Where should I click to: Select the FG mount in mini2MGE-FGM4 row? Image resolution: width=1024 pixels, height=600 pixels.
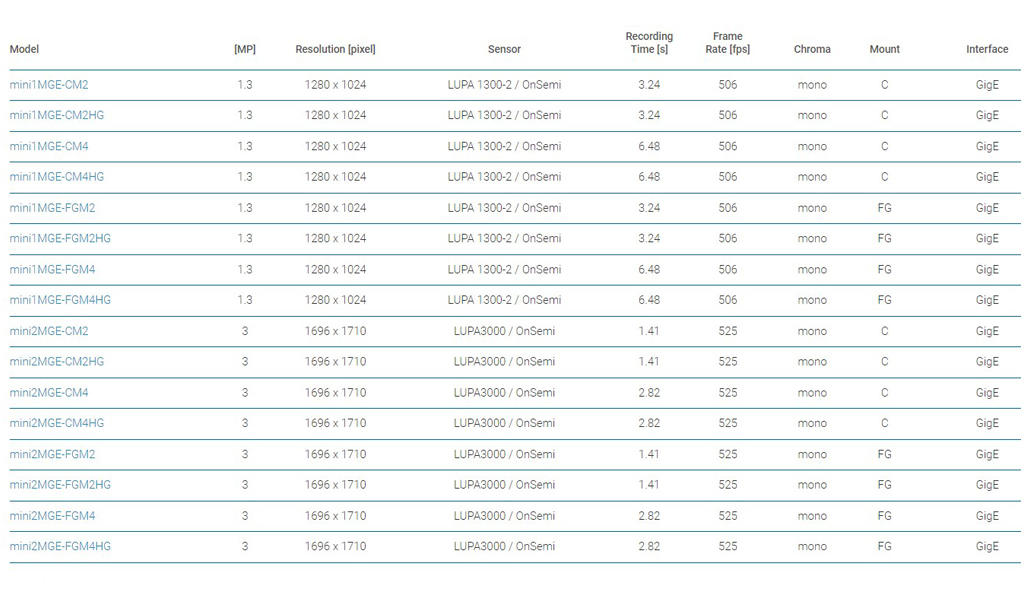pyautogui.click(x=884, y=516)
